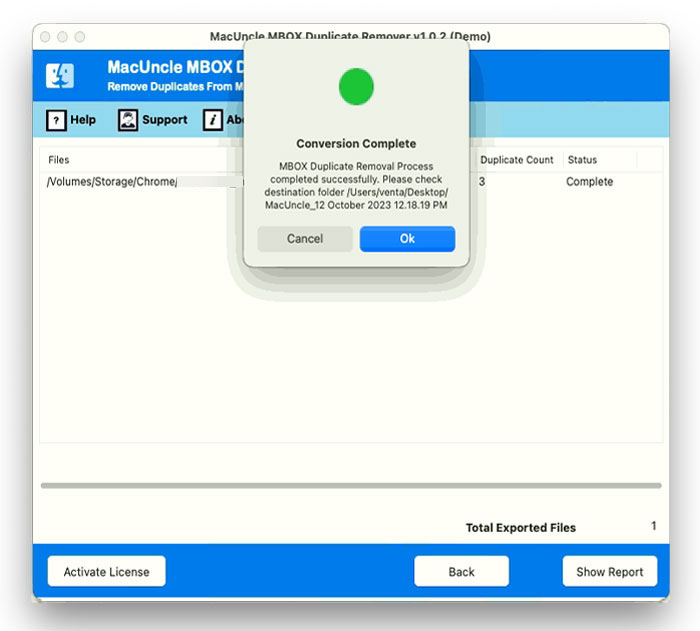The height and width of the screenshot is (631, 700).
Task: Click the window zoom traffic light
Action: 80,37
